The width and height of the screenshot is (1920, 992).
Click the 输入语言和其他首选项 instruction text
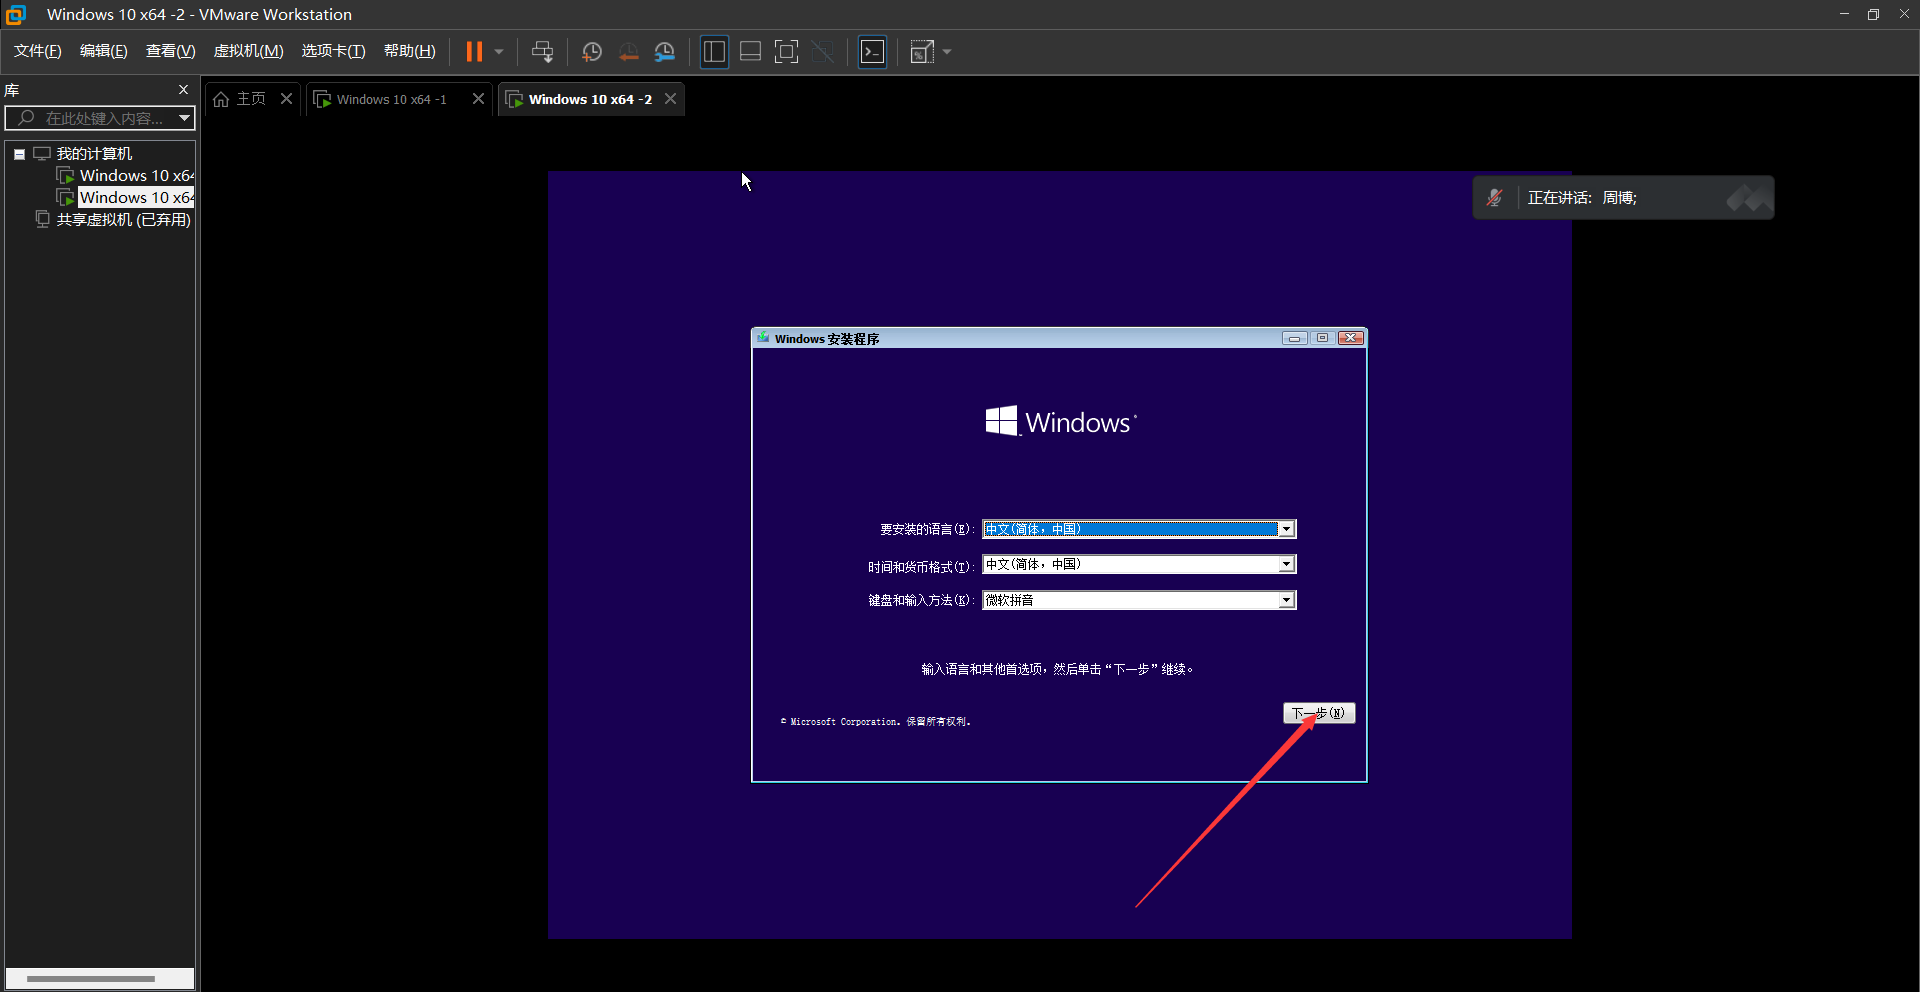pos(1057,669)
